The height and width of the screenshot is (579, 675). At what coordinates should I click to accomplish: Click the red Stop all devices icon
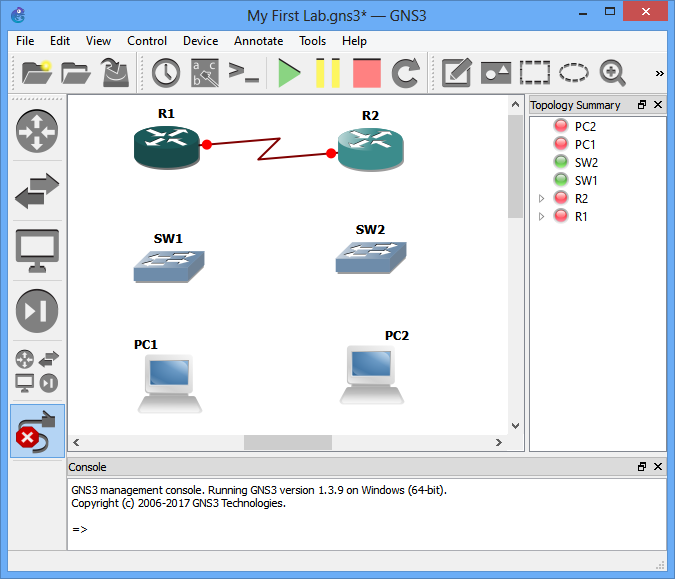(x=367, y=73)
